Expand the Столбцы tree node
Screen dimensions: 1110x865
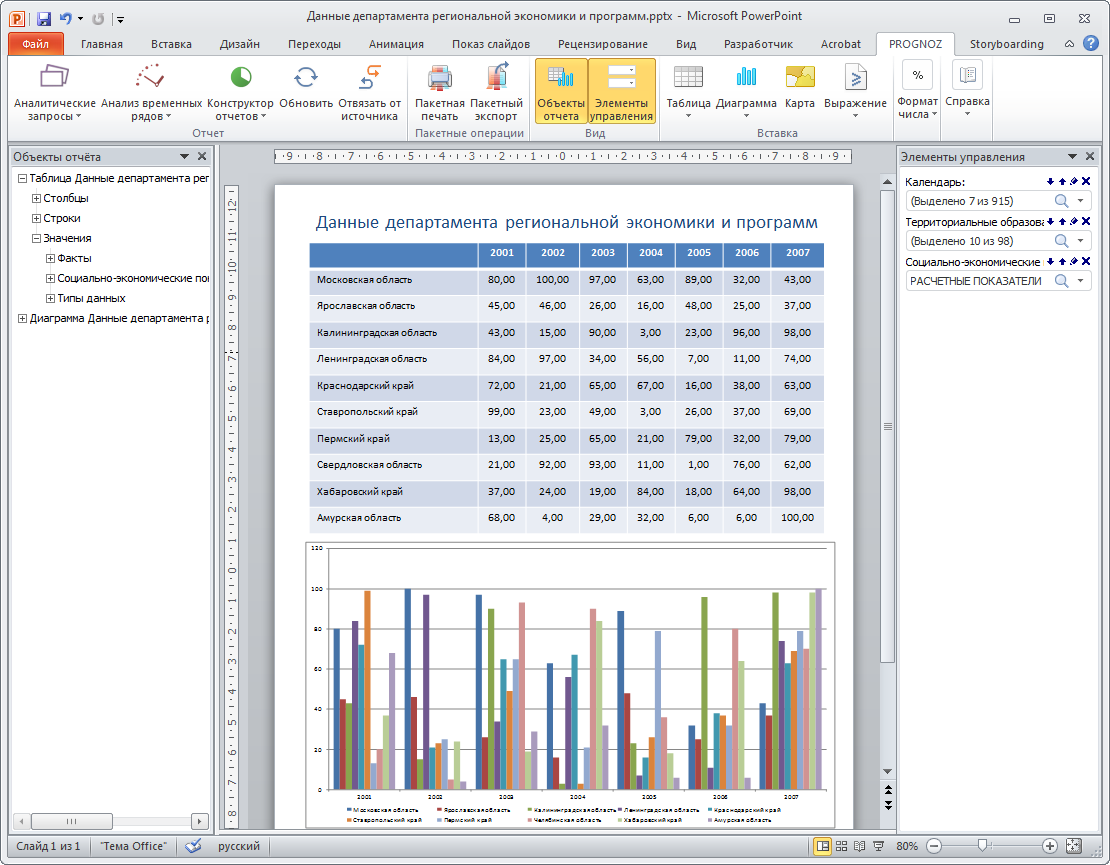[x=36, y=198]
